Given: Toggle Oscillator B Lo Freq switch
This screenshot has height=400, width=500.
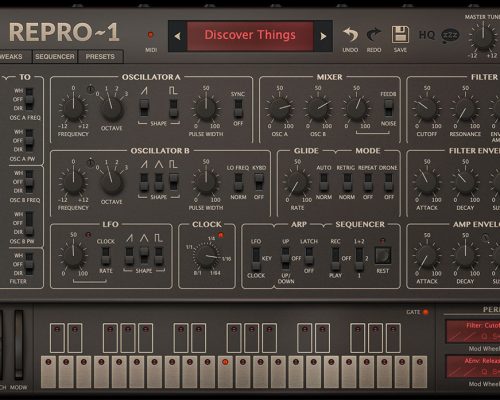Looking at the screenshot, I should pos(238,182).
